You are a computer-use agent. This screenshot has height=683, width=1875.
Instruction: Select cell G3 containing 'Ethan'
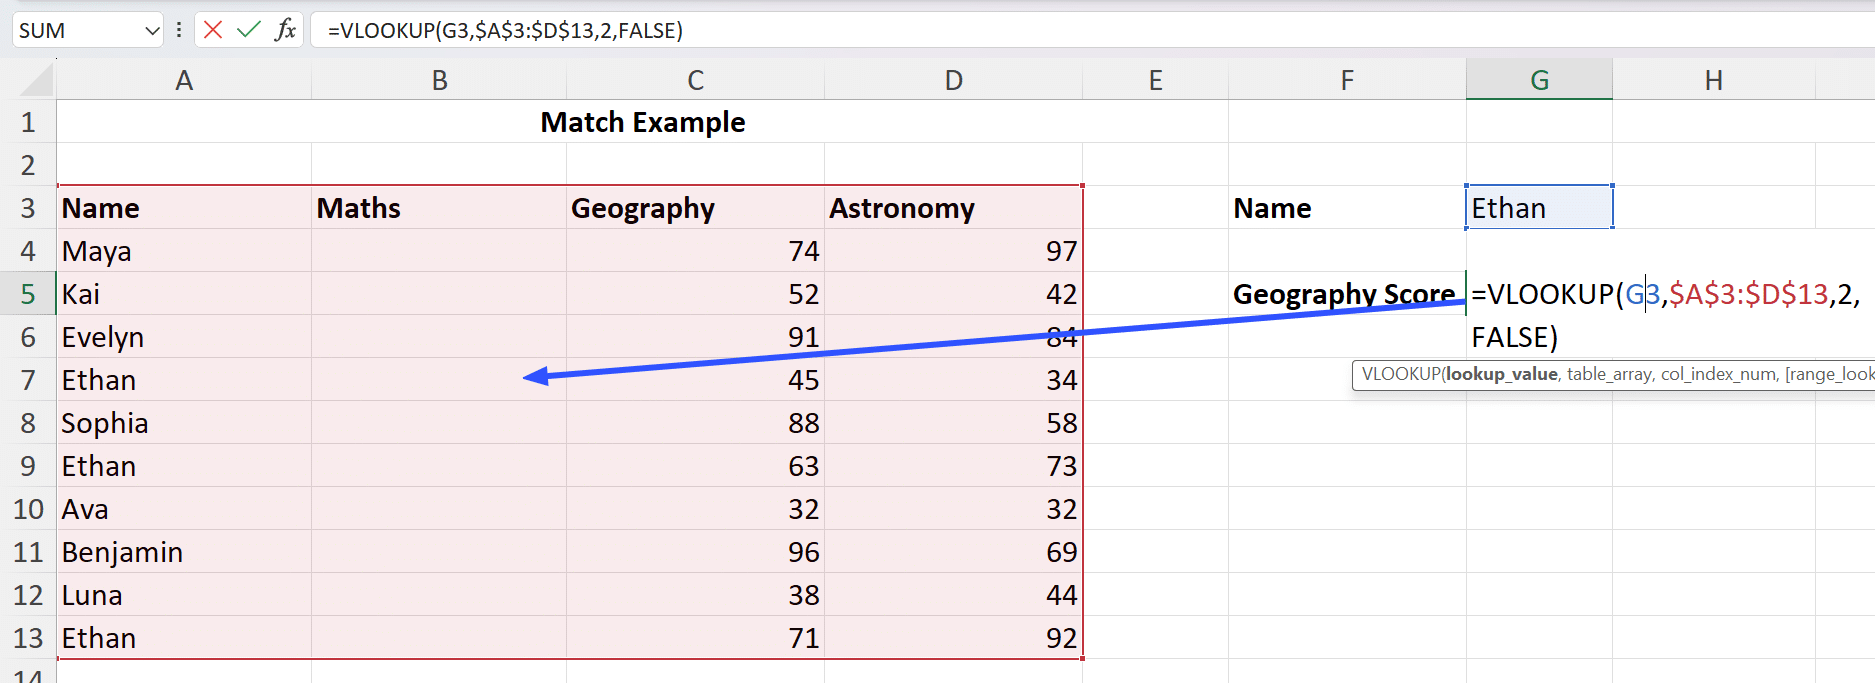1539,208
